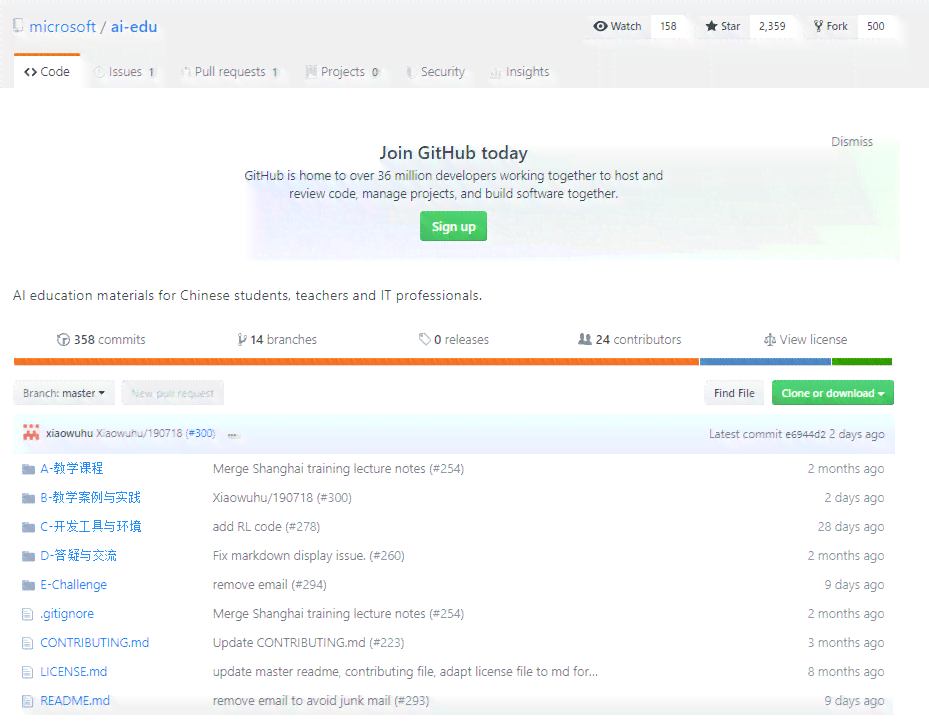Click the orange segment of the language bar
The image size is (929, 722).
357,361
